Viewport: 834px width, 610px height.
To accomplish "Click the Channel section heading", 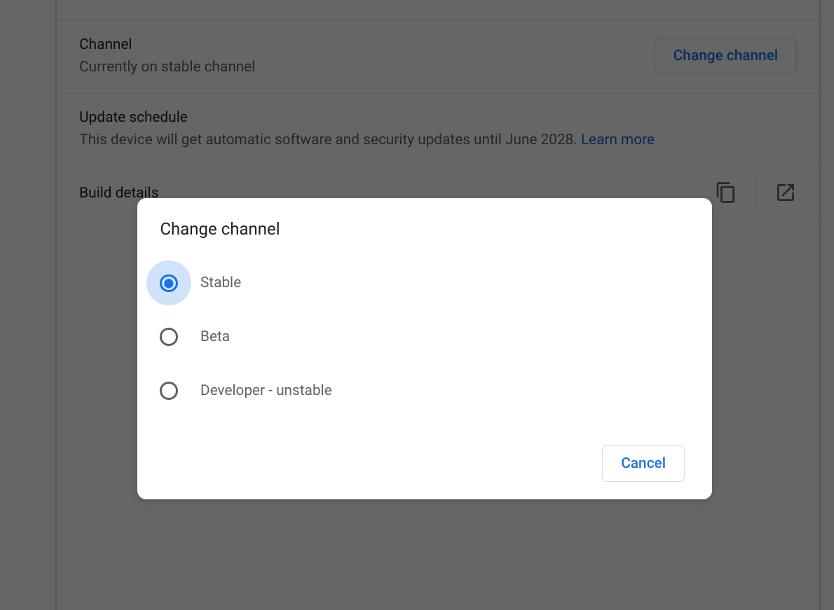I will [105, 44].
